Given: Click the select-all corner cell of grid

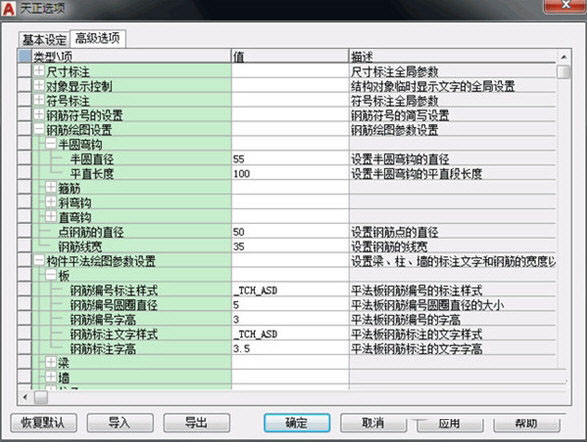Looking at the screenshot, I should coord(24,56).
